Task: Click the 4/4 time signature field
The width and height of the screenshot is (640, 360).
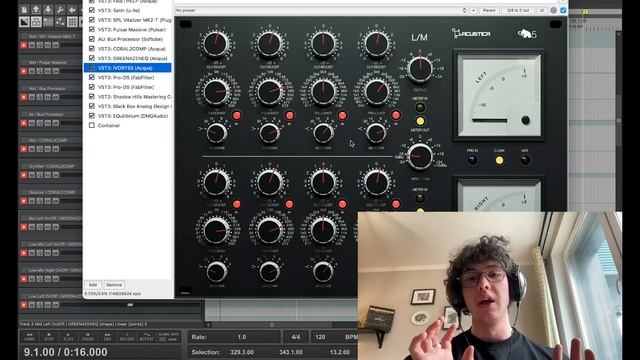Action: click(296, 337)
